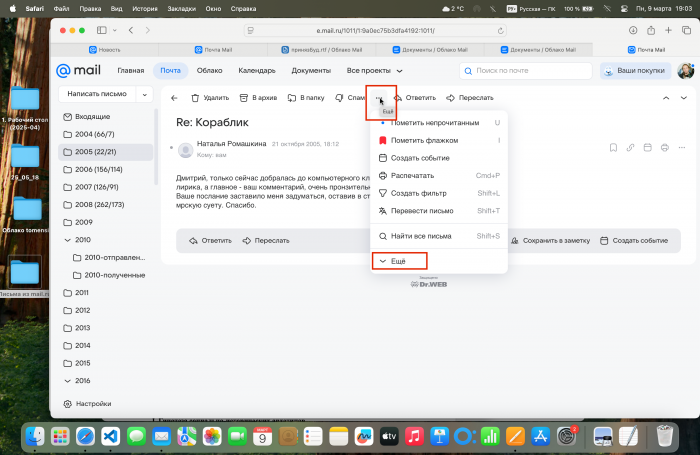Go to previous email with up chevron
Viewport: 700px width, 455px height.
pos(666,98)
